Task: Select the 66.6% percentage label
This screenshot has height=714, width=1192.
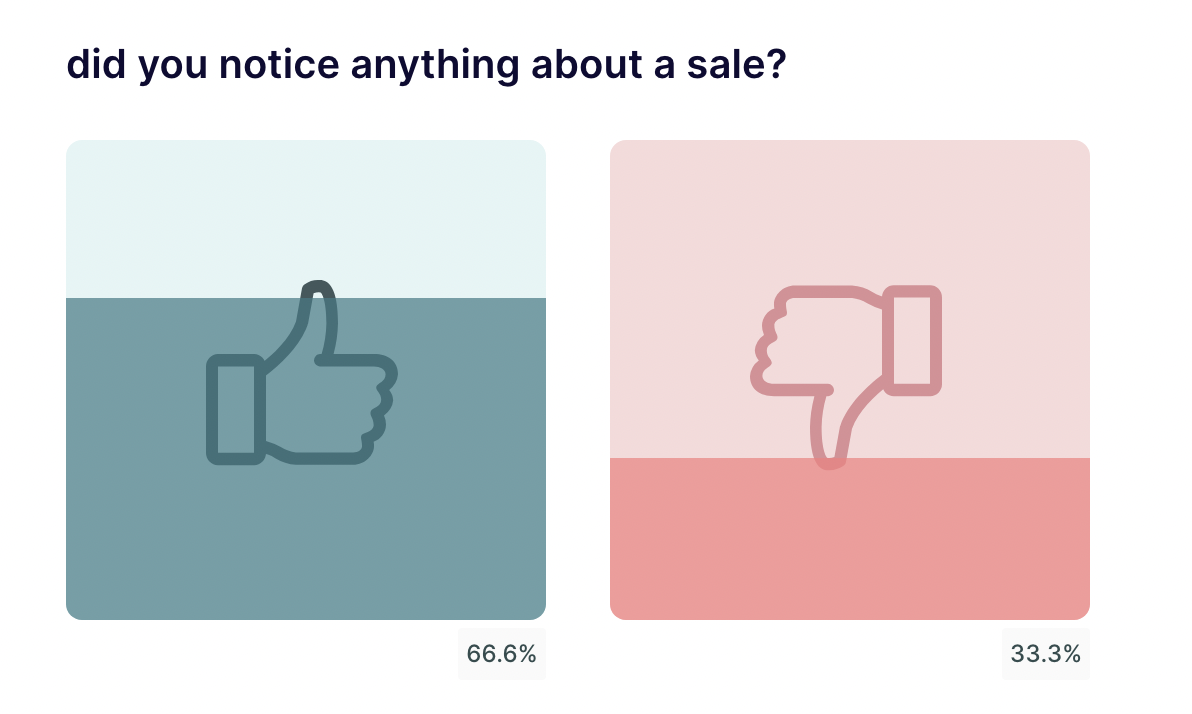Action: point(502,654)
